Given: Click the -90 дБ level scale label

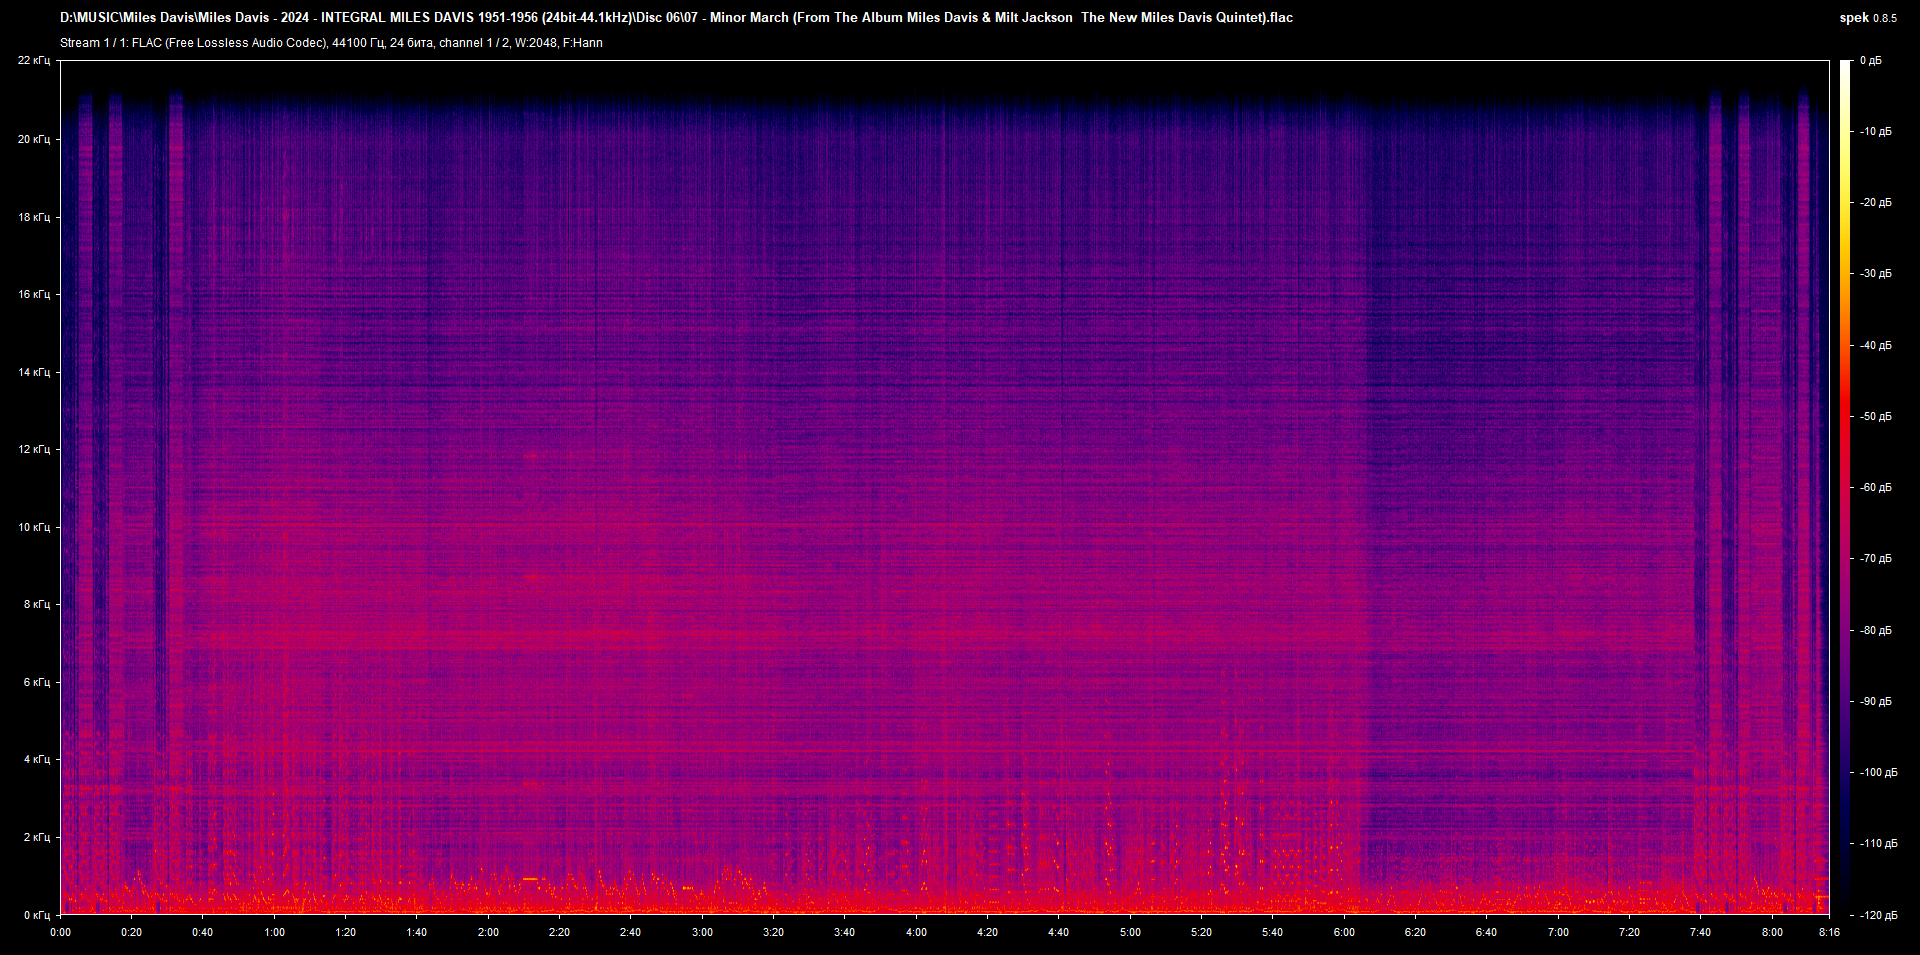Looking at the screenshot, I should coord(1875,702).
